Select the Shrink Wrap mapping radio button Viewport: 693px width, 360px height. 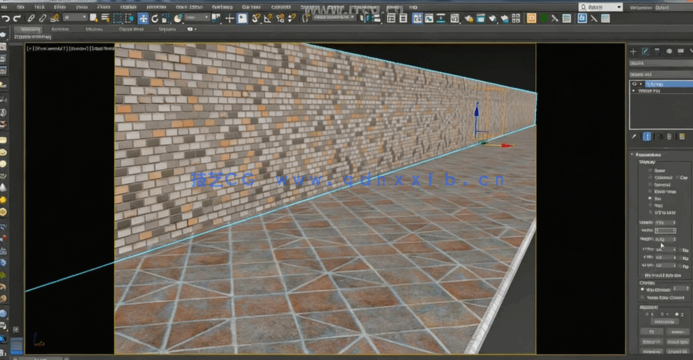tap(650, 191)
